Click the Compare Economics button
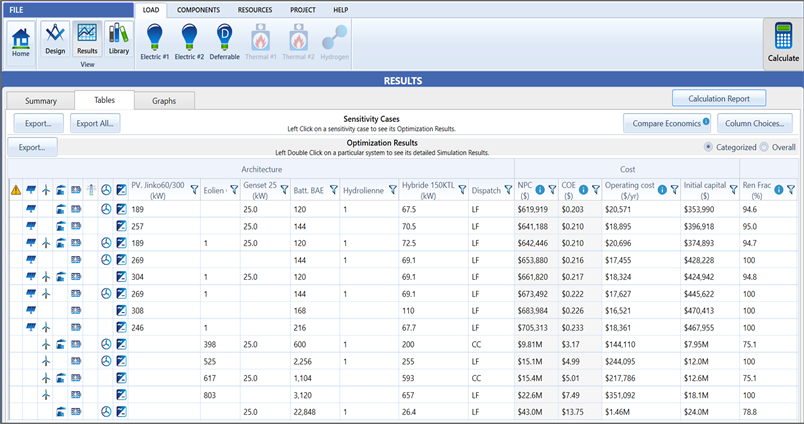804x424 pixels. (x=666, y=123)
